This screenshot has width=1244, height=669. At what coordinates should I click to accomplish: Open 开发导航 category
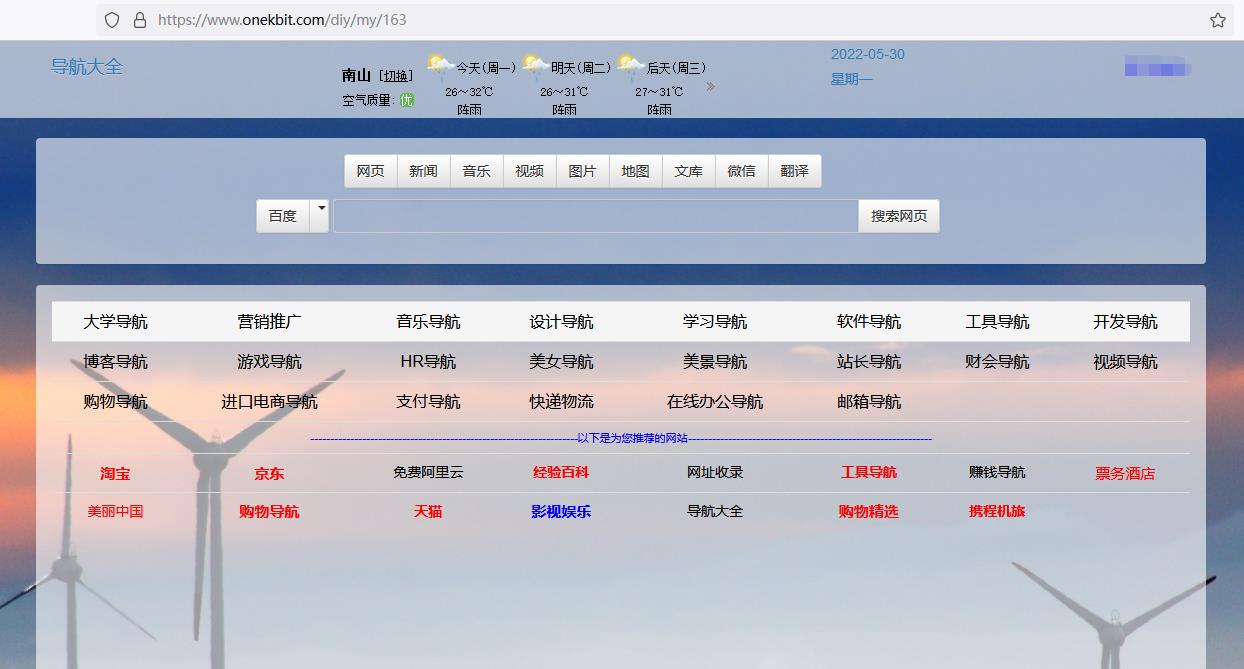point(1125,322)
